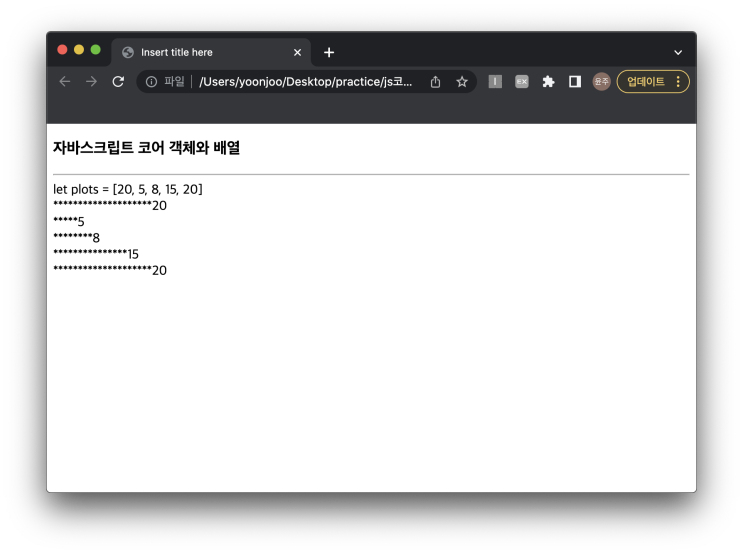Open the Extensions puzzle icon

click(x=548, y=82)
